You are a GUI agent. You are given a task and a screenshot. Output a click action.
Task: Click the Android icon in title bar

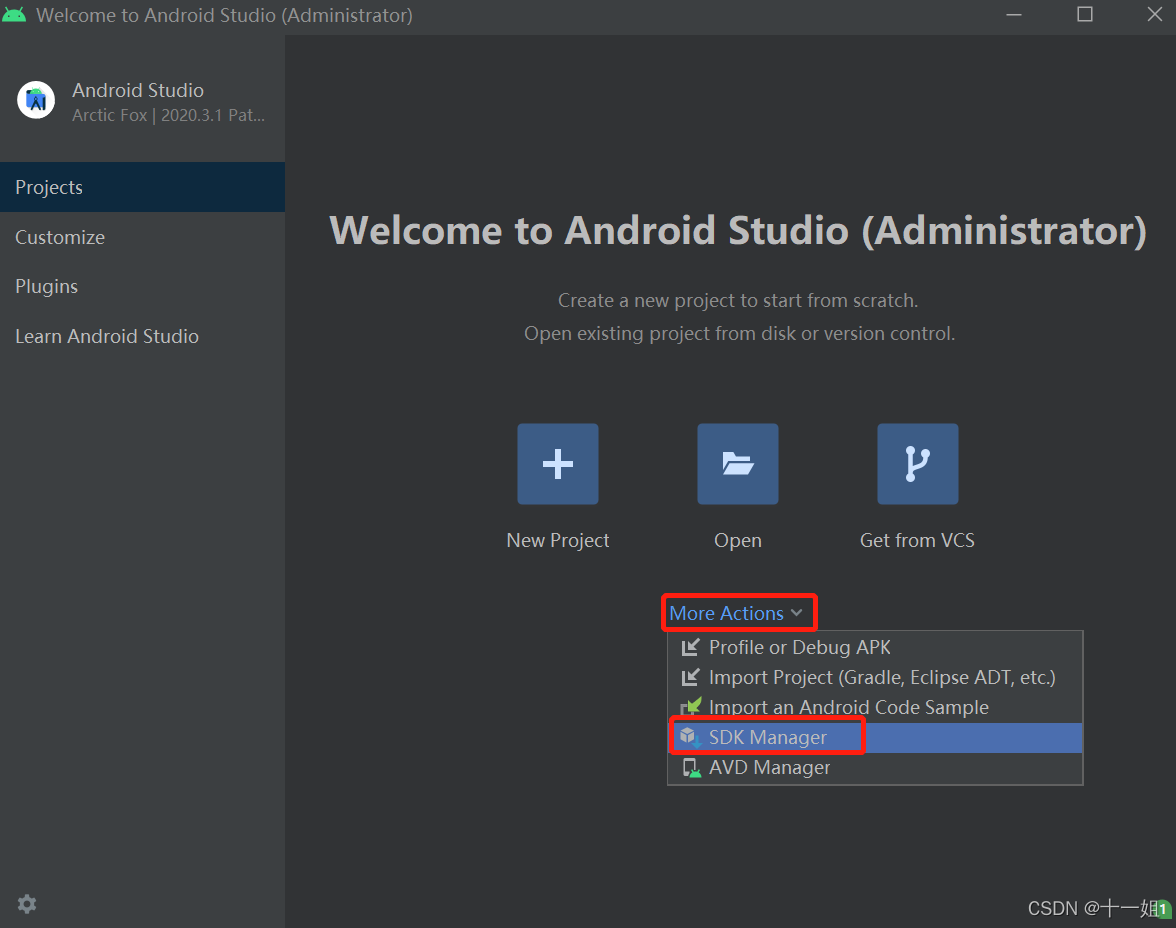pos(14,15)
